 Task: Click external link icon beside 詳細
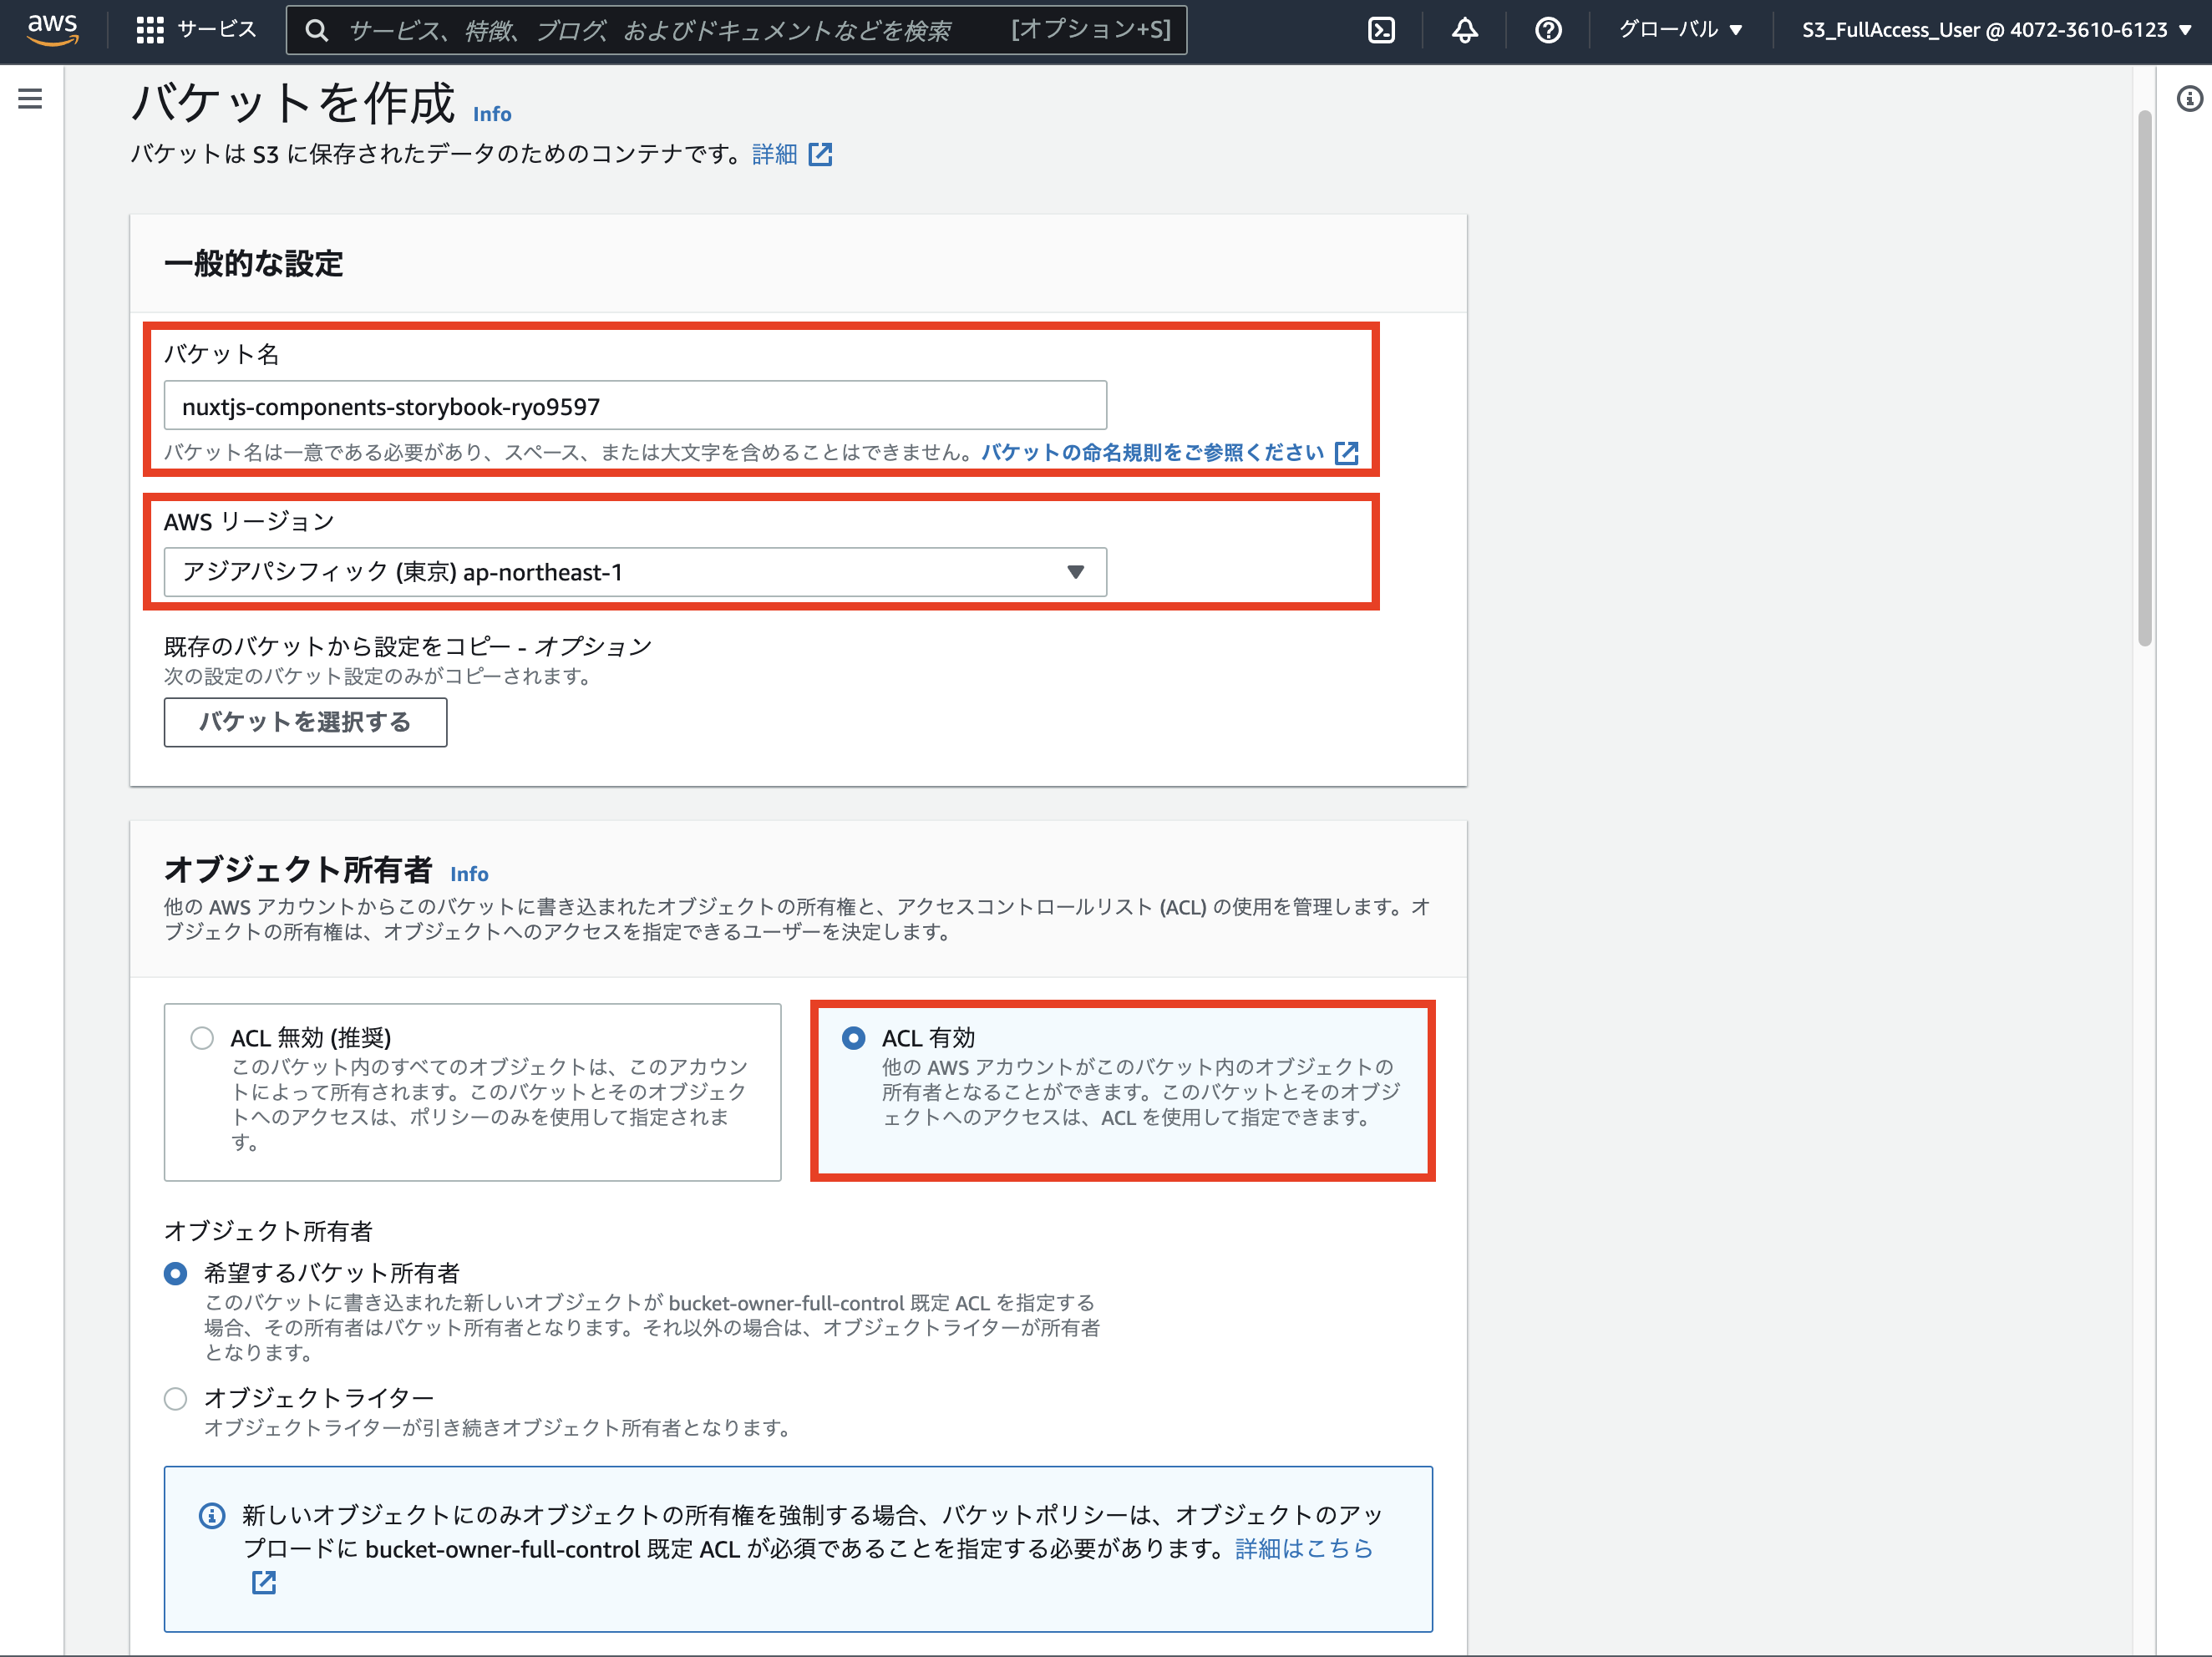[x=820, y=154]
